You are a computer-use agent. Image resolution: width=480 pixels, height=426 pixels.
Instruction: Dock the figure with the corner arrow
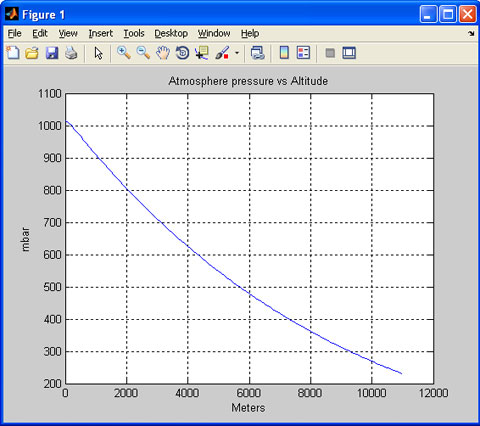click(x=471, y=33)
